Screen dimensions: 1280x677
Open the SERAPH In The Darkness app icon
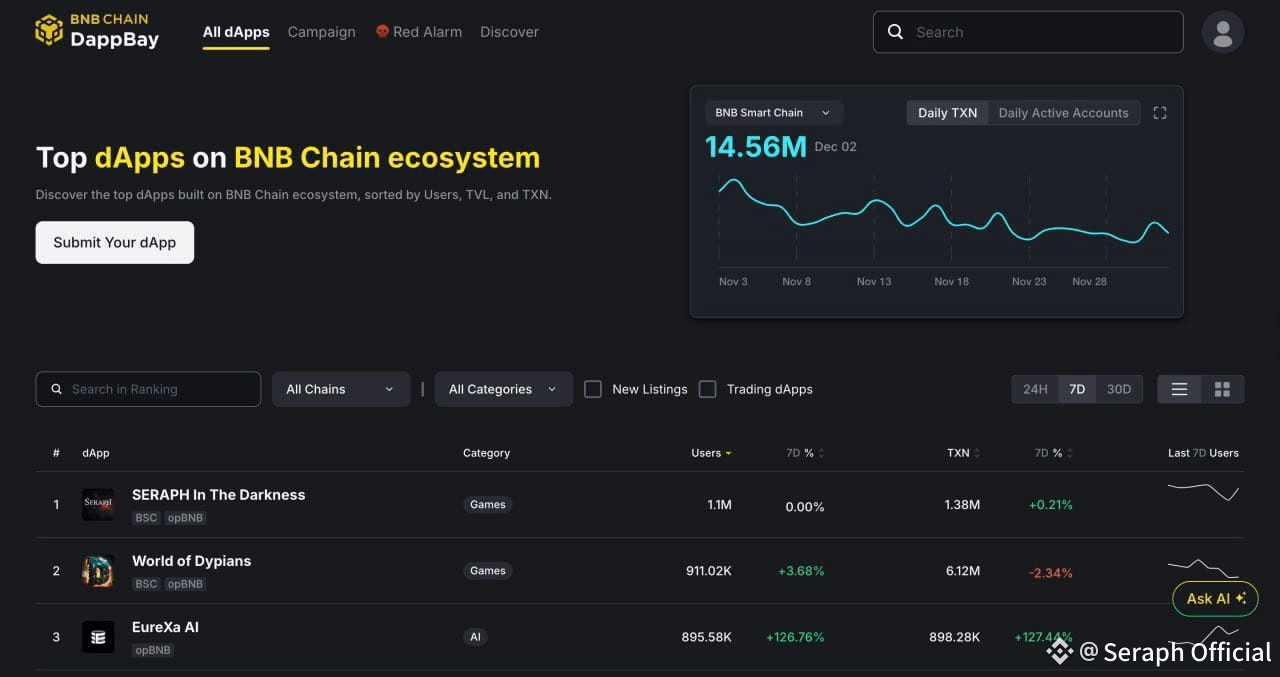[x=98, y=504]
